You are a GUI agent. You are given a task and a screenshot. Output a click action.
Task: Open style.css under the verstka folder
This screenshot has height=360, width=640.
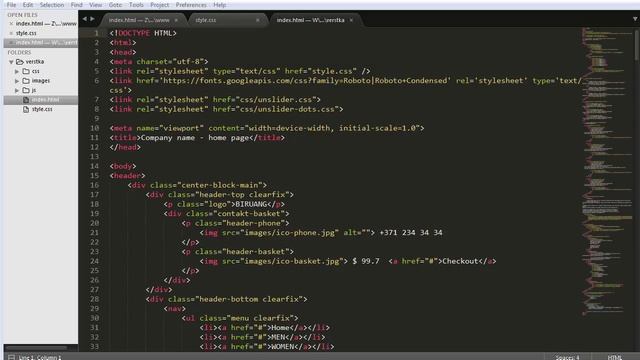coord(42,109)
